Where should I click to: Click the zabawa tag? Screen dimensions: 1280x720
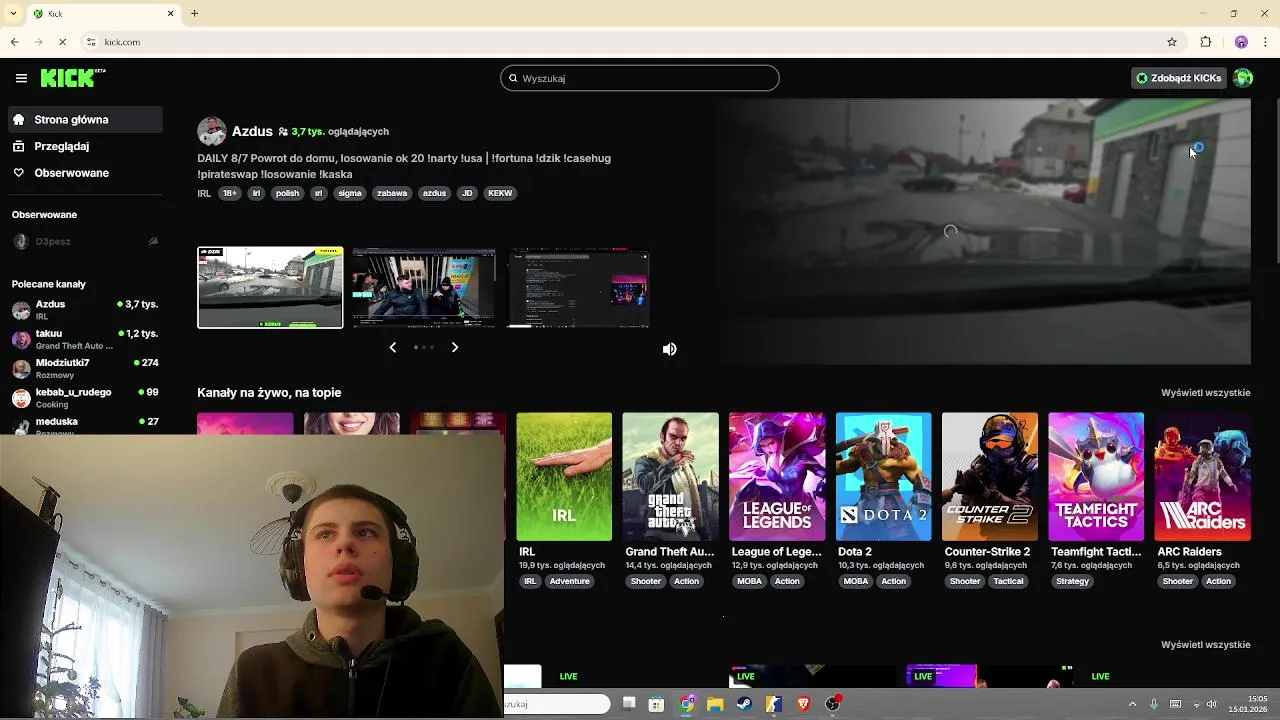pyautogui.click(x=392, y=193)
